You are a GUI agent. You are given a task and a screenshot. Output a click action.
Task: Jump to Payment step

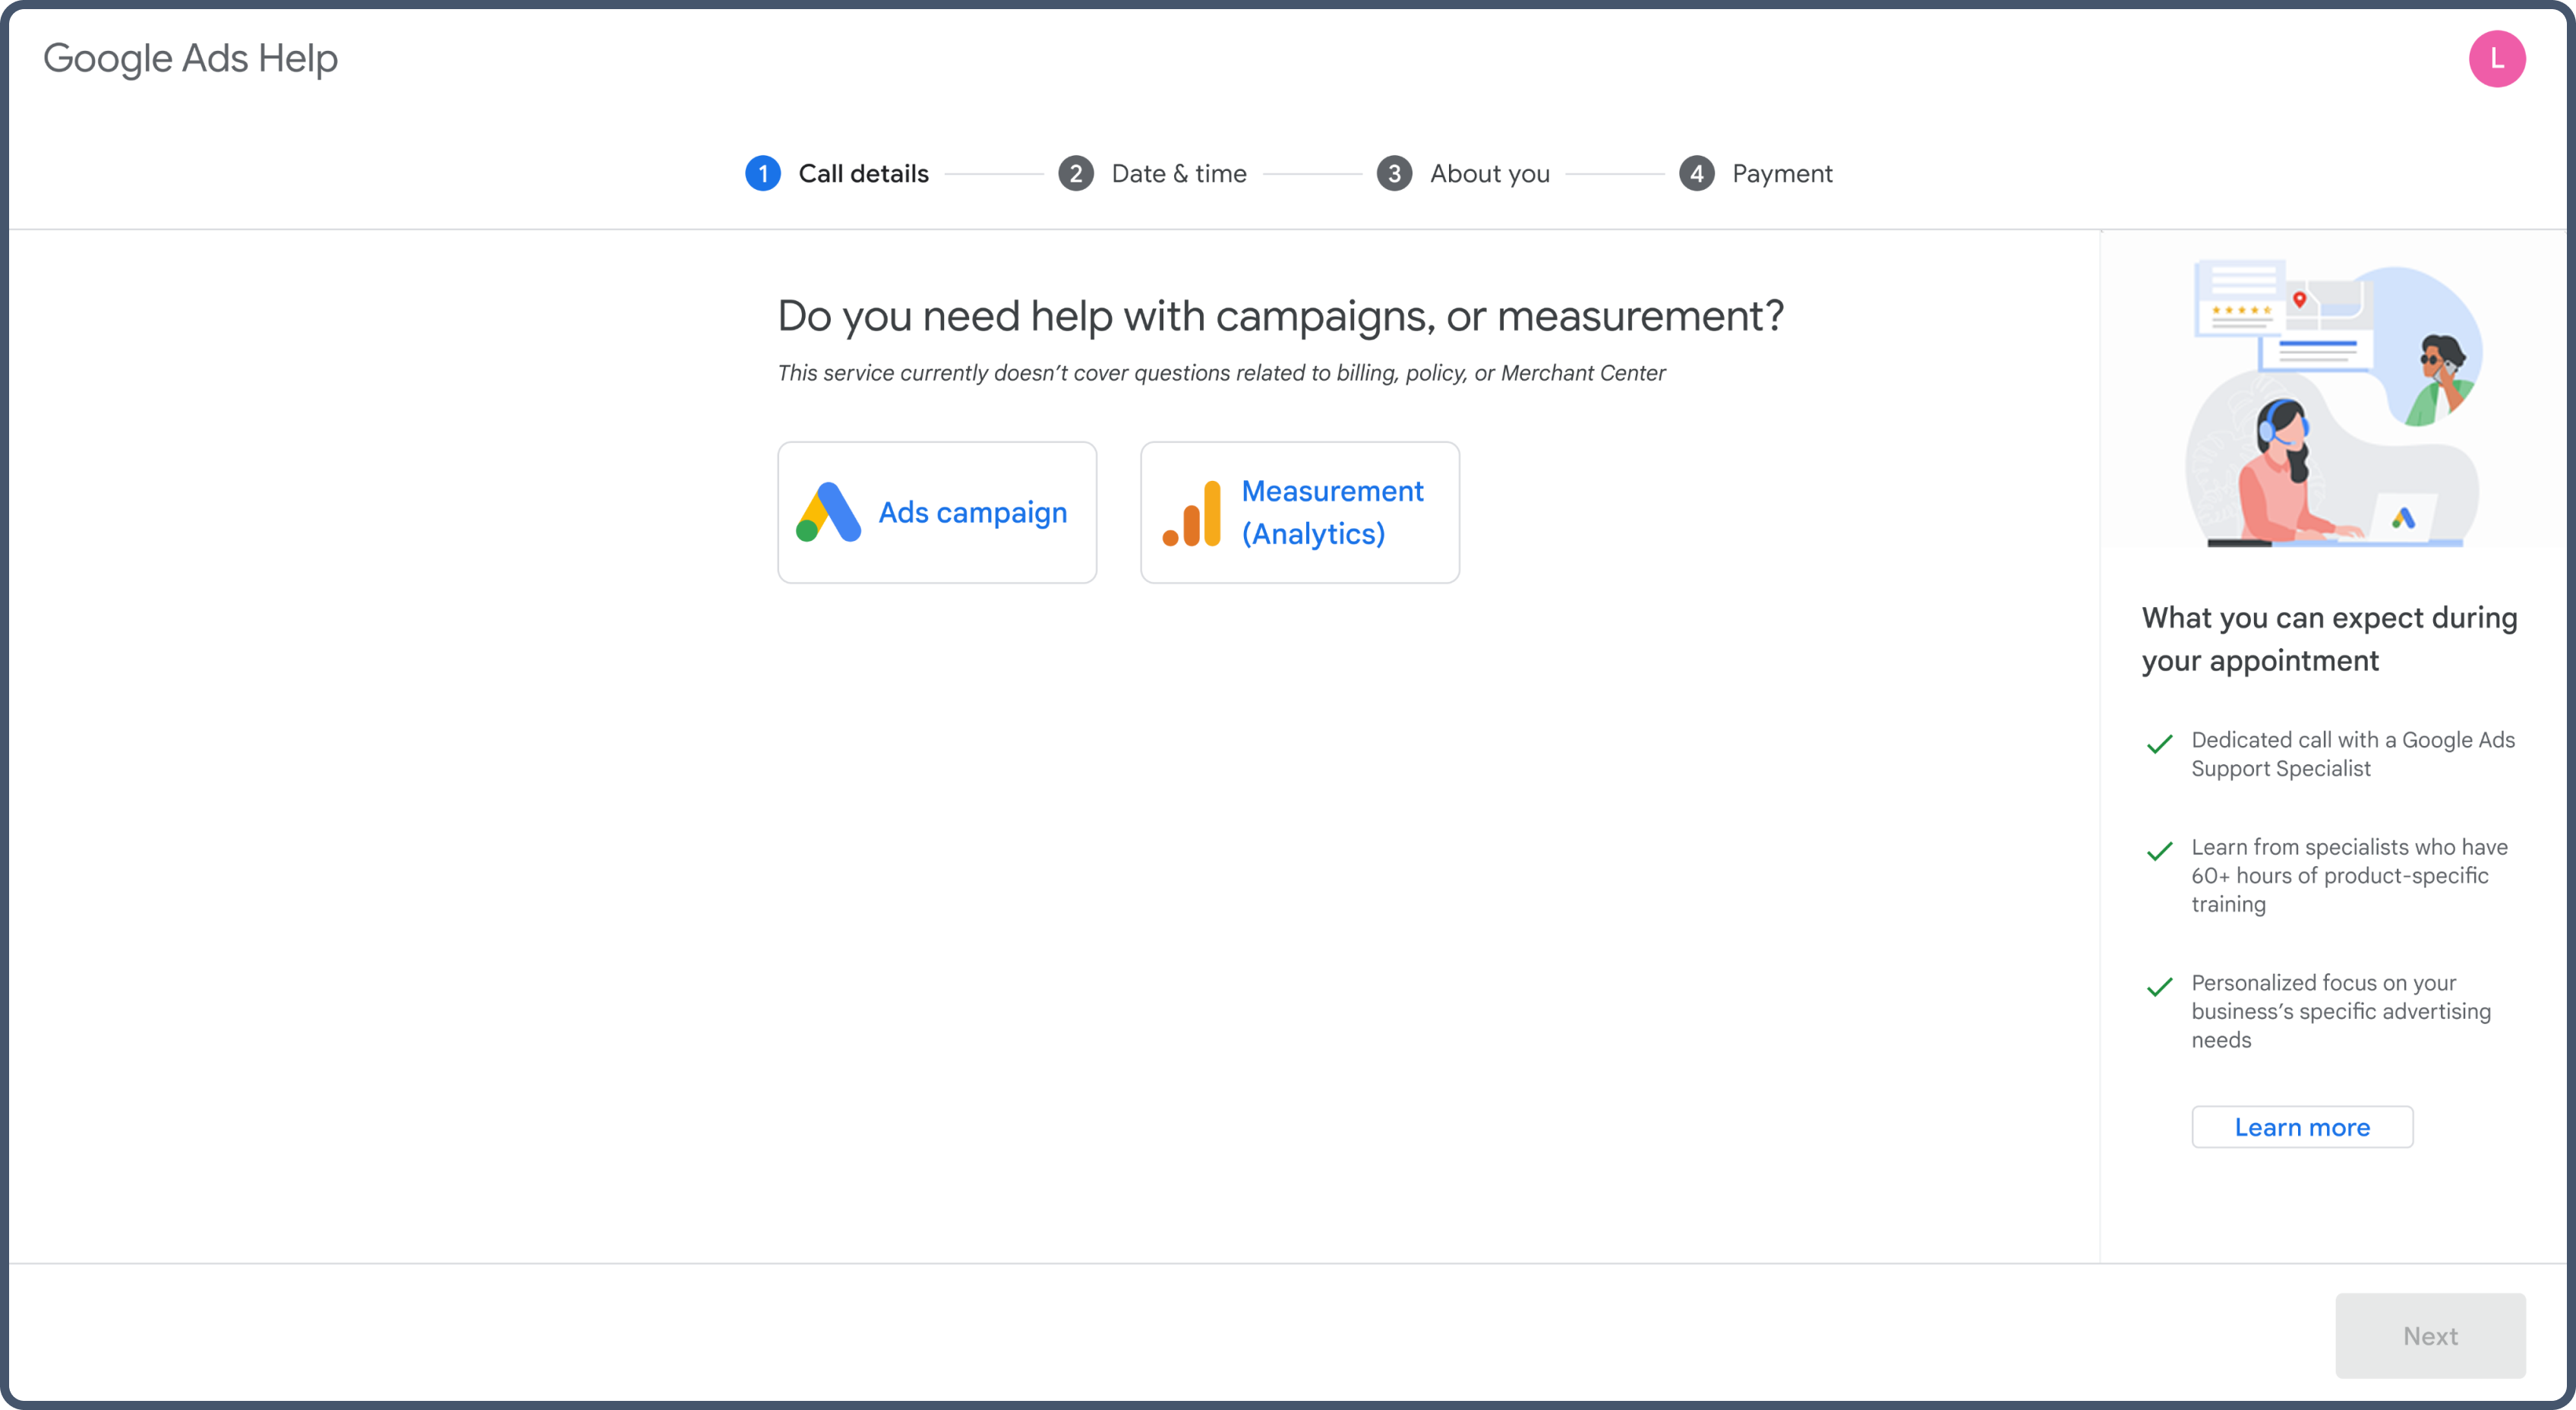pyautogui.click(x=1782, y=174)
